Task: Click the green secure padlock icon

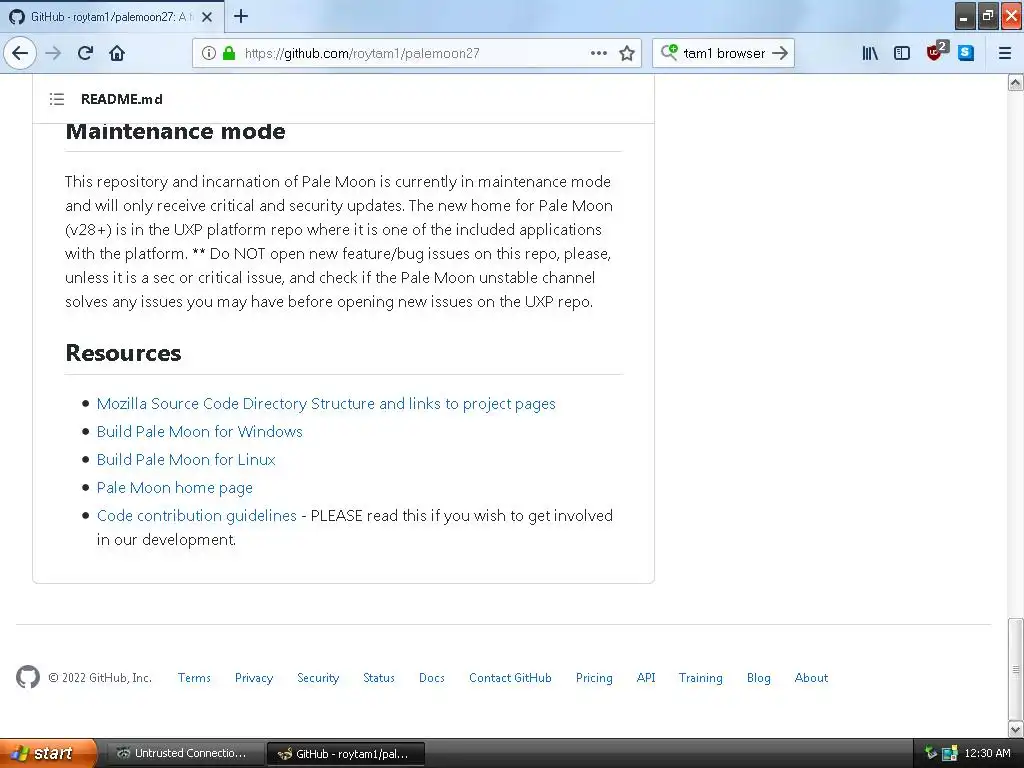Action: tap(229, 53)
